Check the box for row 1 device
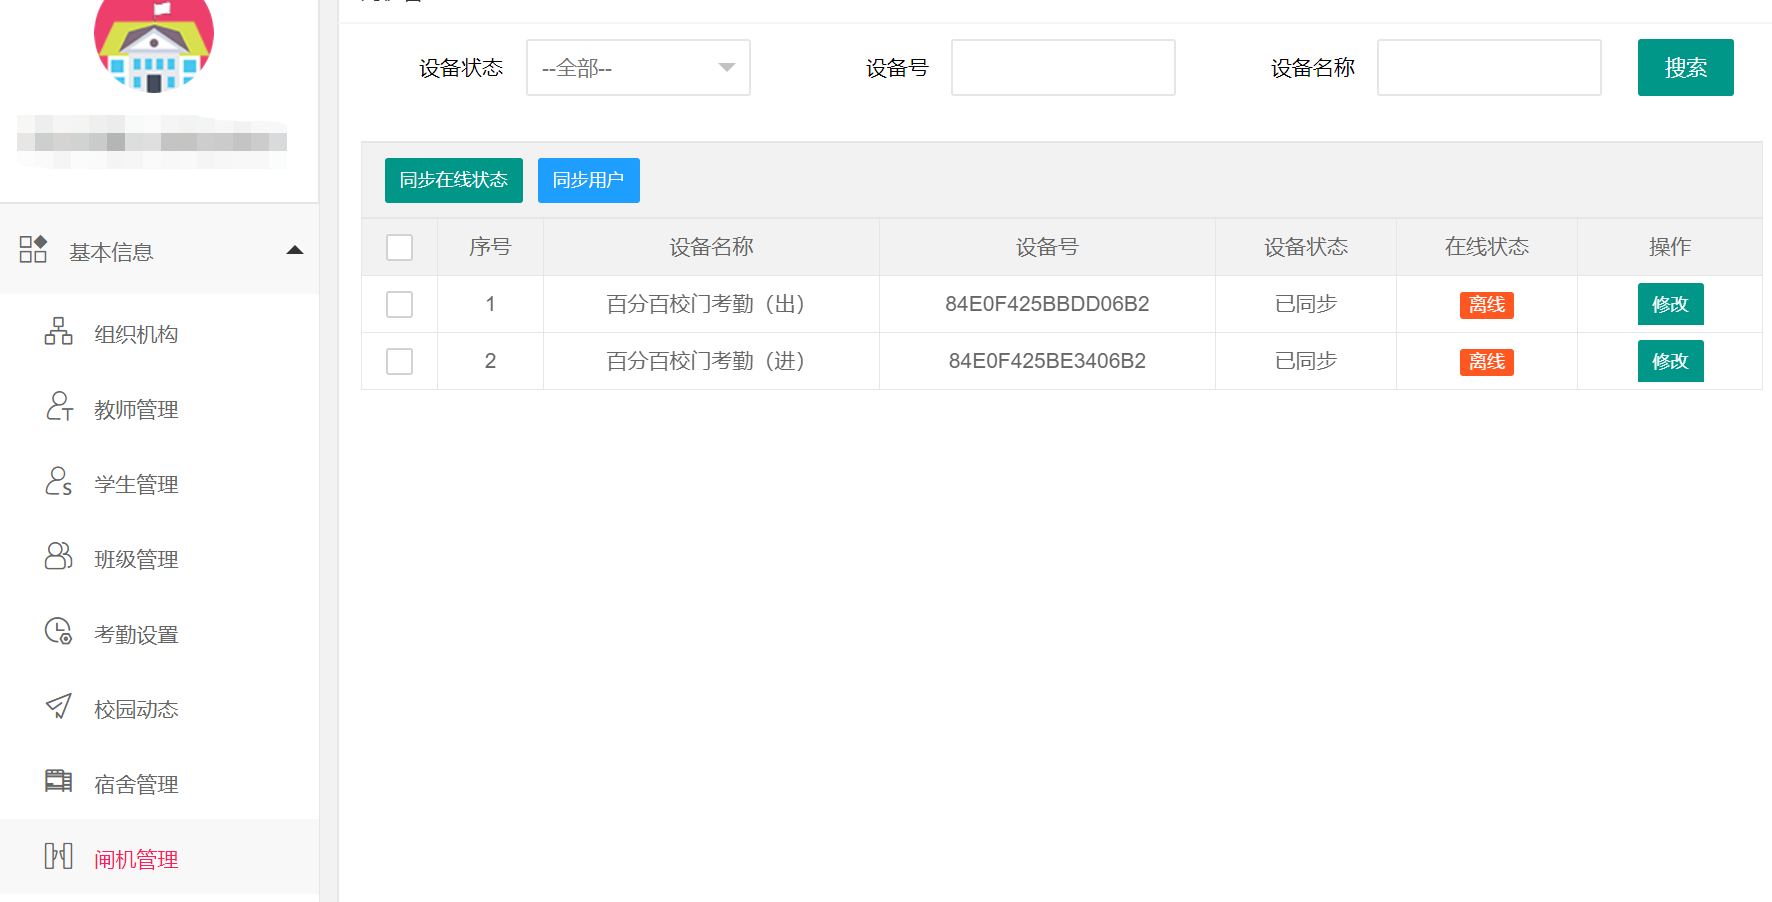1772x902 pixels. click(x=399, y=304)
